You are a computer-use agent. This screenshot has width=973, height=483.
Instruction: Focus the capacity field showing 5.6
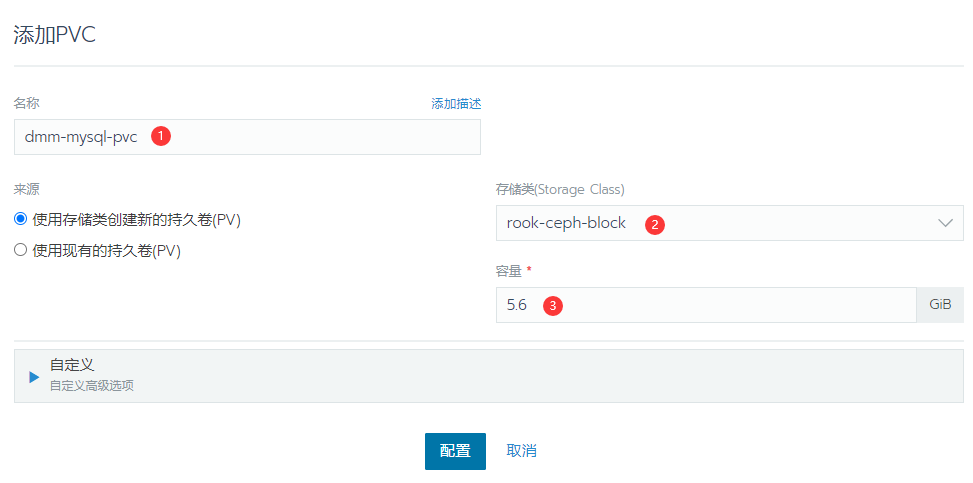point(706,305)
